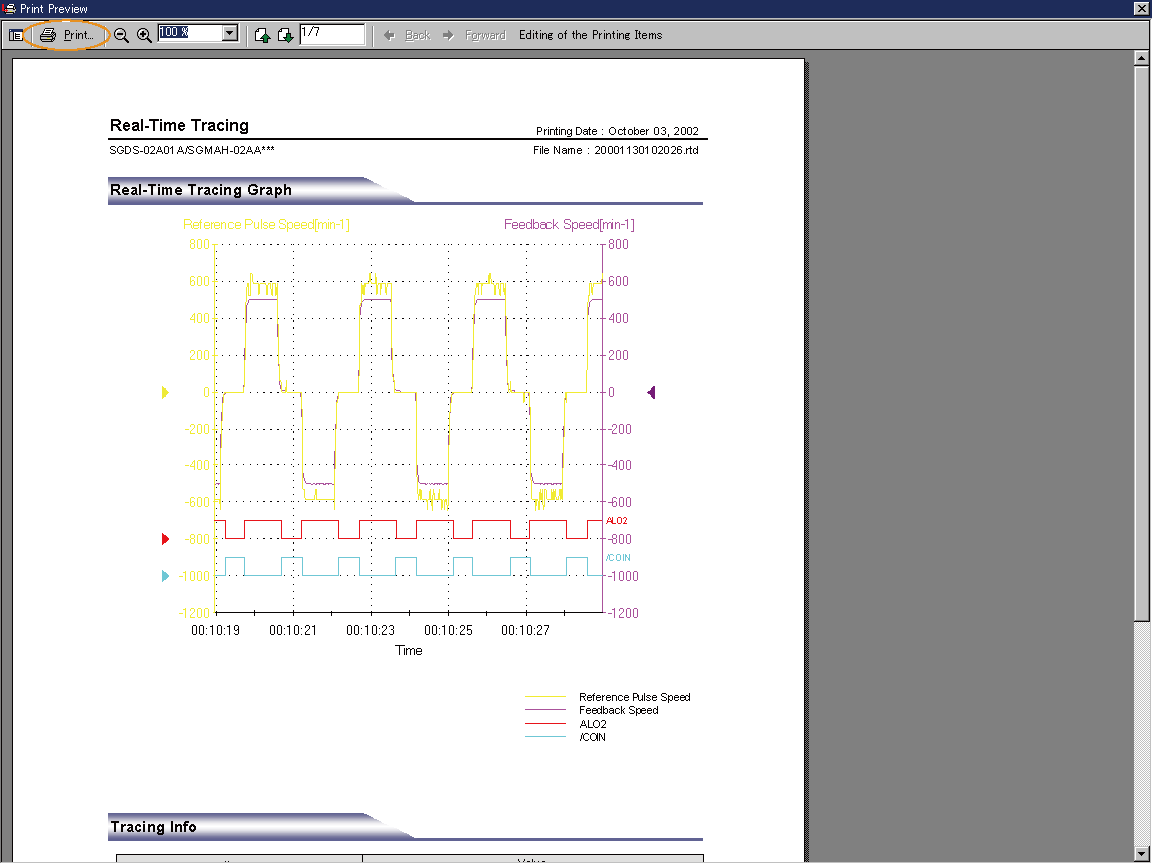Click the page number field showing 1/7
1152x864 pixels.
[x=331, y=34]
